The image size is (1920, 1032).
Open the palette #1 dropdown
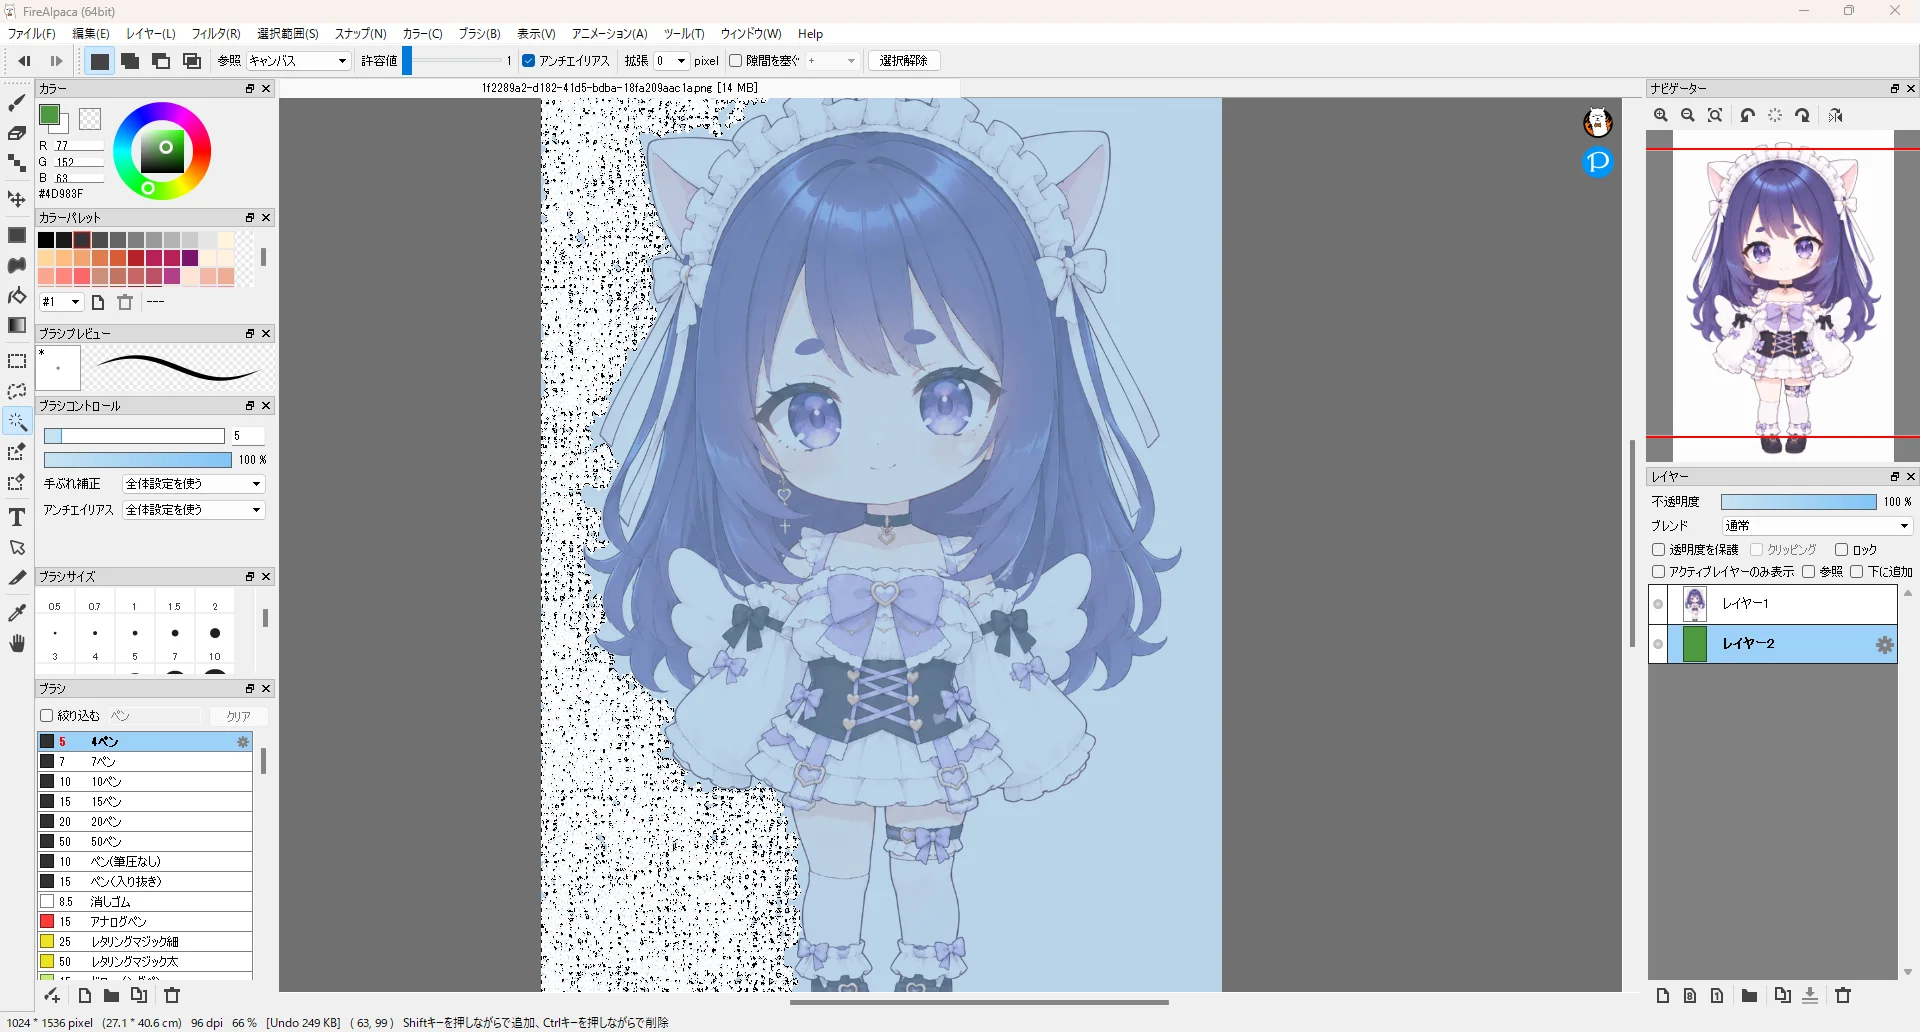tap(61, 302)
